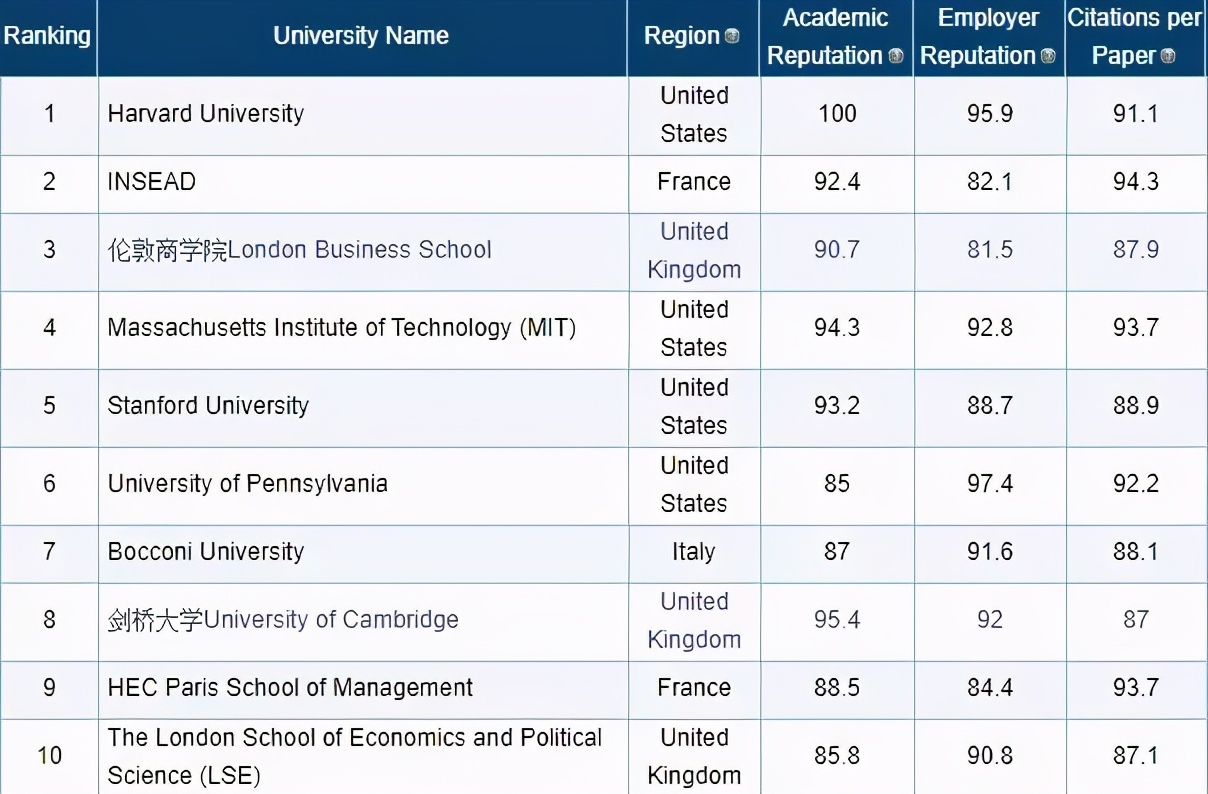This screenshot has height=794, width=1208.
Task: Click United Kingdom region for London Business School
Action: (x=694, y=250)
